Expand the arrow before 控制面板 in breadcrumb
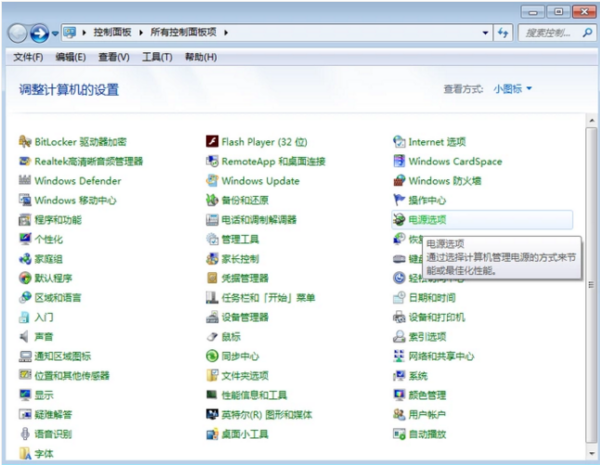600x465 pixels. (x=84, y=33)
